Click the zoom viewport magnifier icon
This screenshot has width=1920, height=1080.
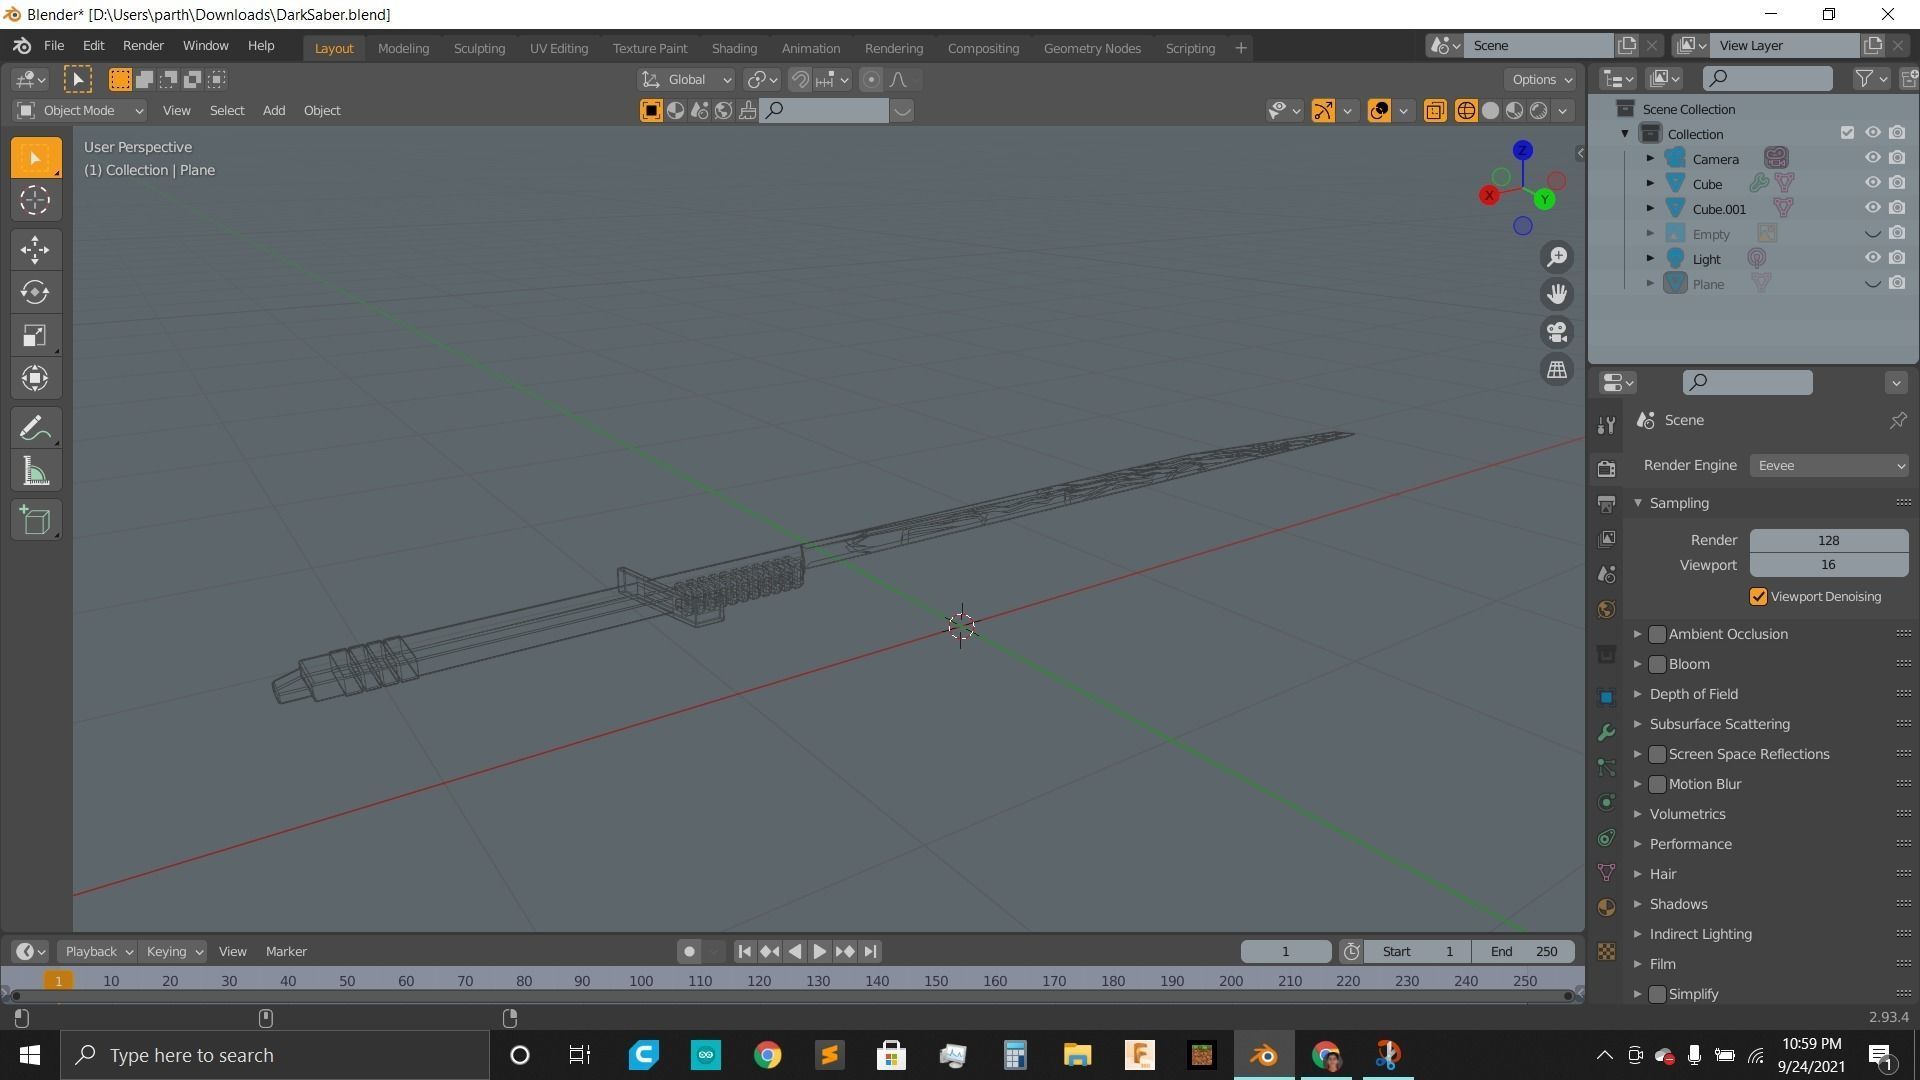tap(1557, 257)
